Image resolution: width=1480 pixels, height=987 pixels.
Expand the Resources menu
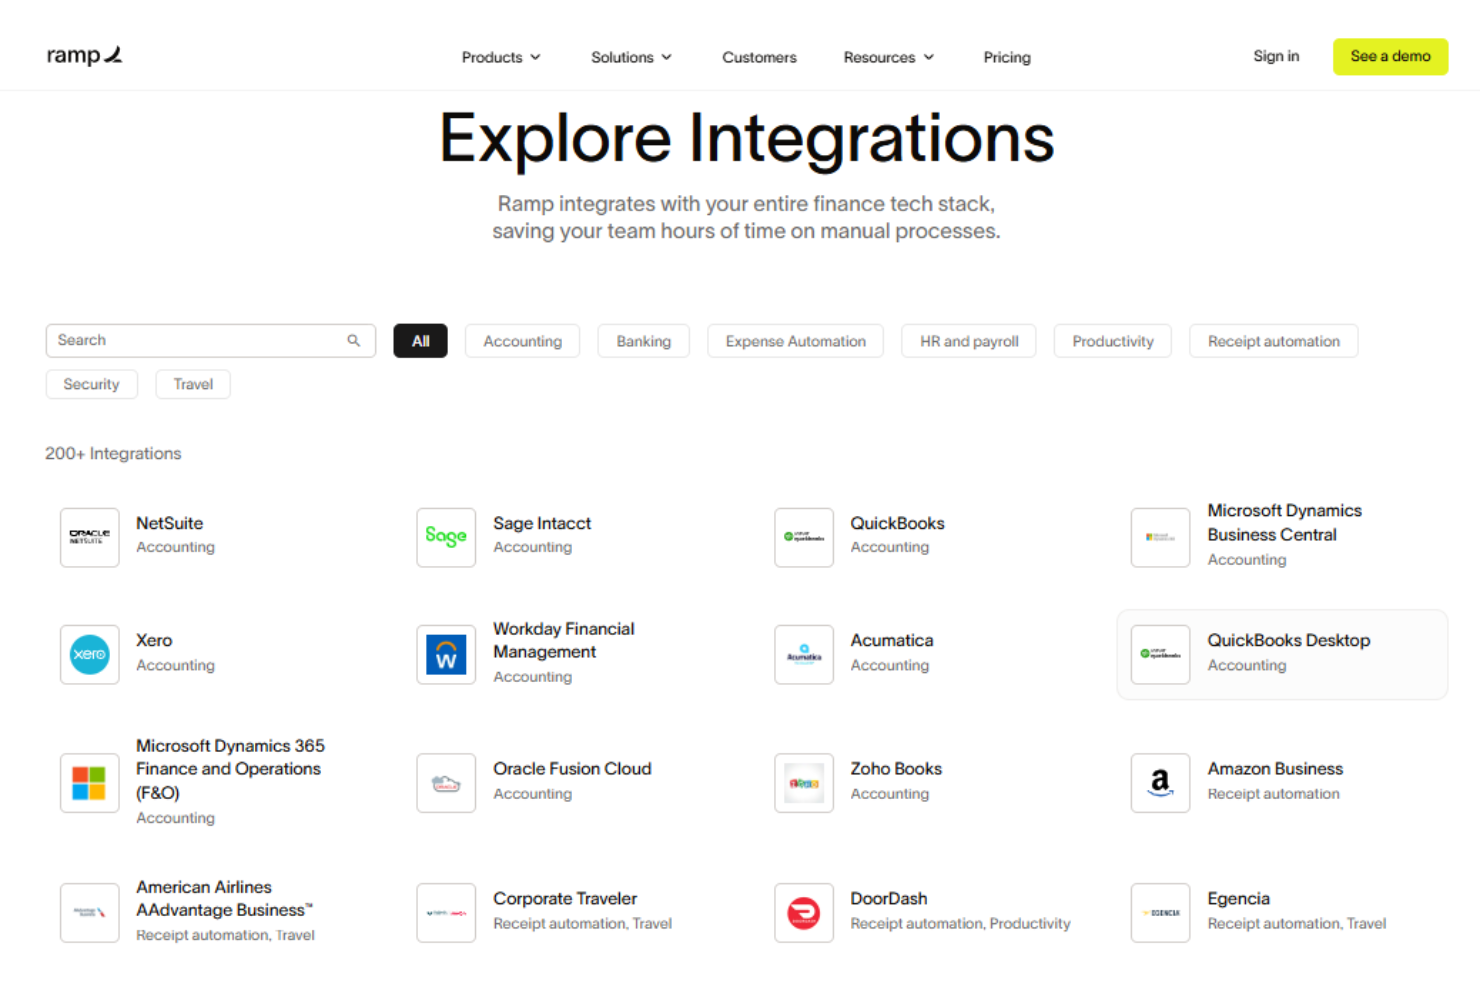[889, 57]
